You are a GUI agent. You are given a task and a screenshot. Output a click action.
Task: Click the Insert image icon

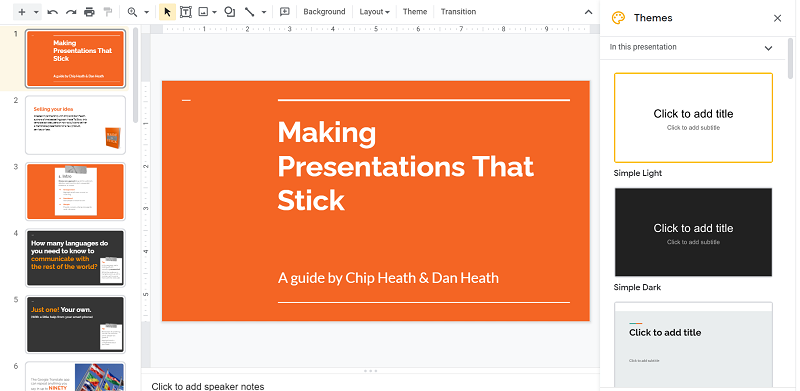click(203, 12)
